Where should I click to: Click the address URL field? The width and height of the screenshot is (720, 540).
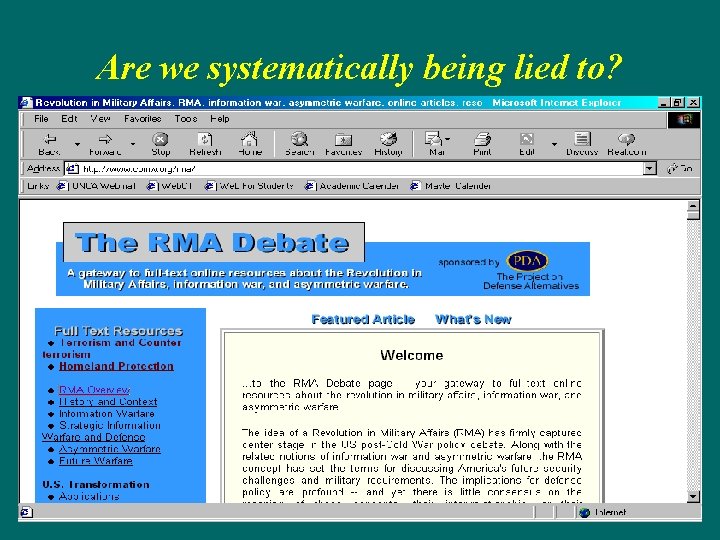coord(360,169)
